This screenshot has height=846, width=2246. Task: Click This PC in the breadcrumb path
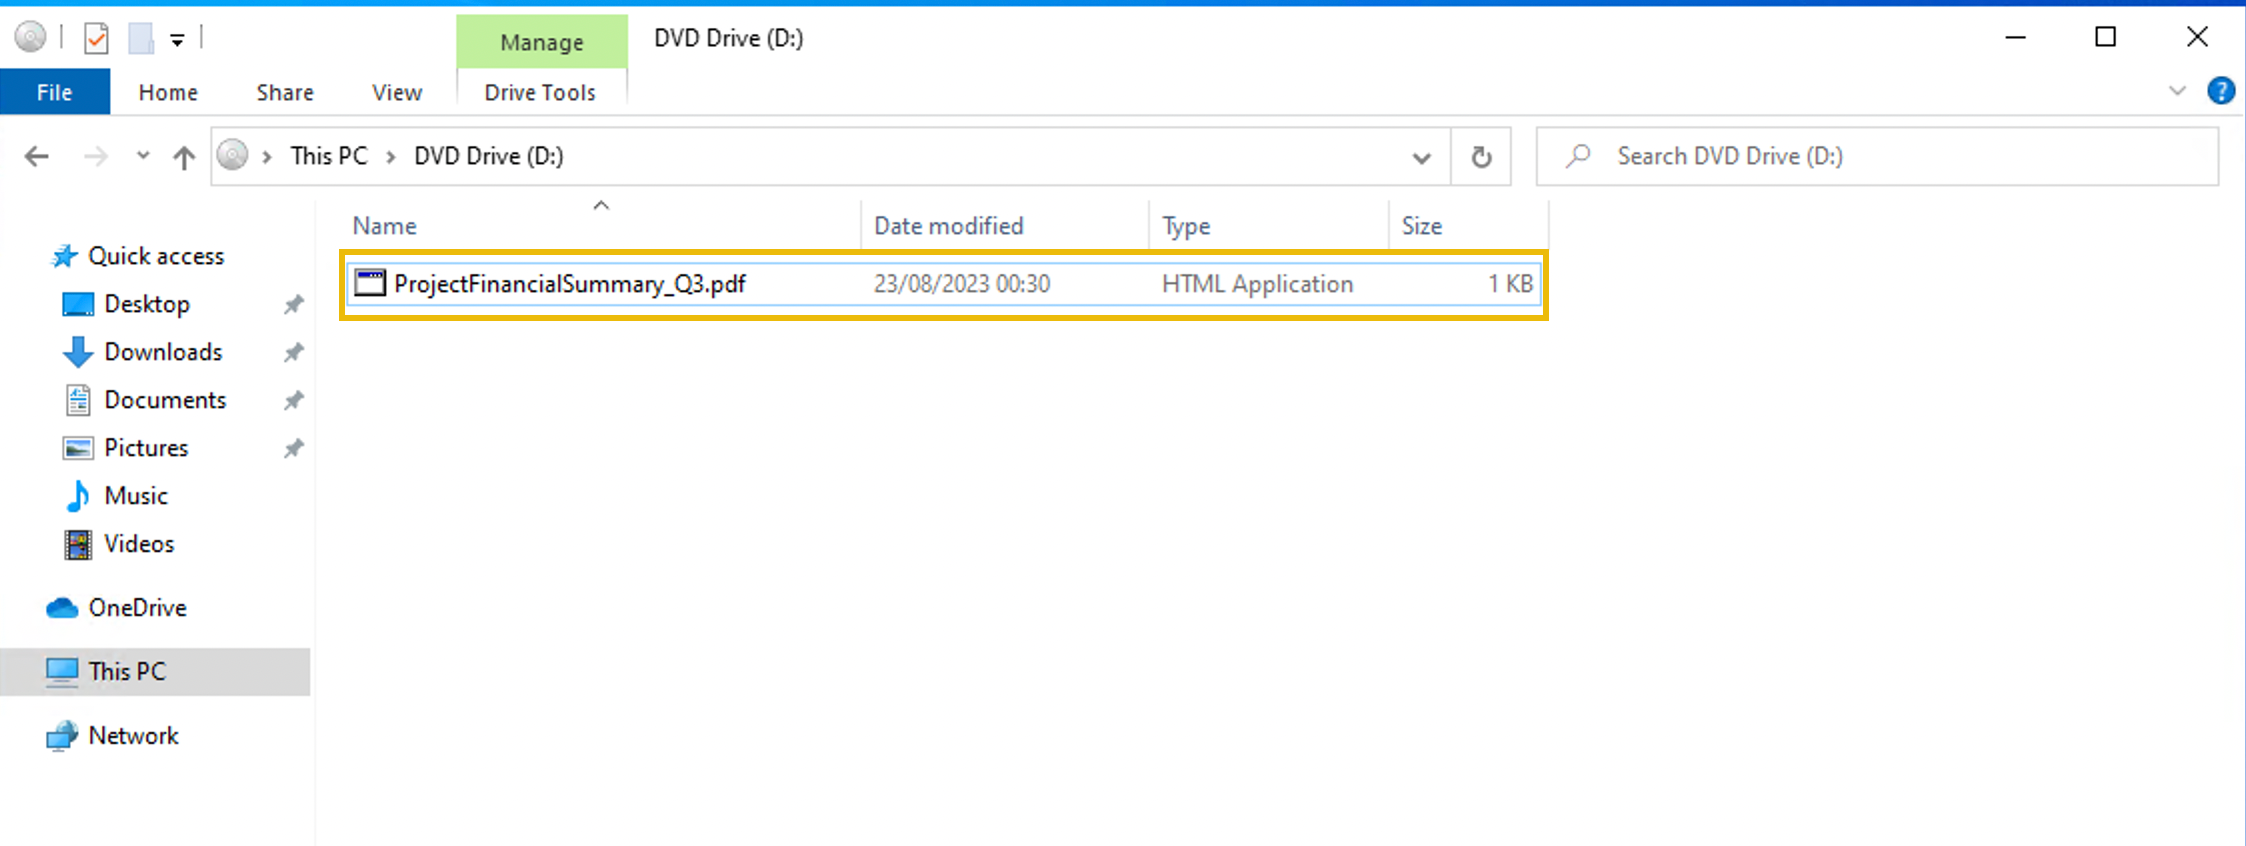tap(329, 156)
